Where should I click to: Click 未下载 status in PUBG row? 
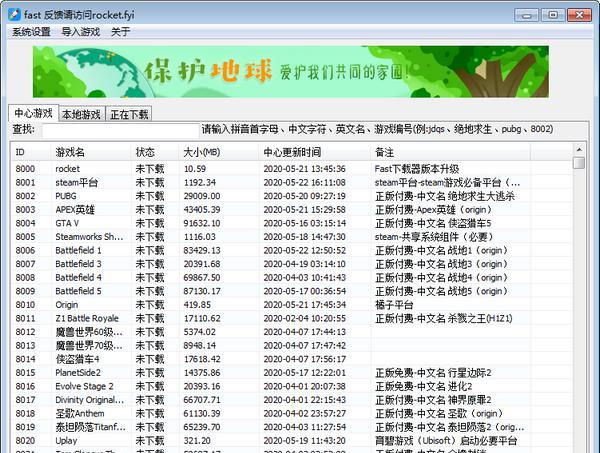[150, 196]
